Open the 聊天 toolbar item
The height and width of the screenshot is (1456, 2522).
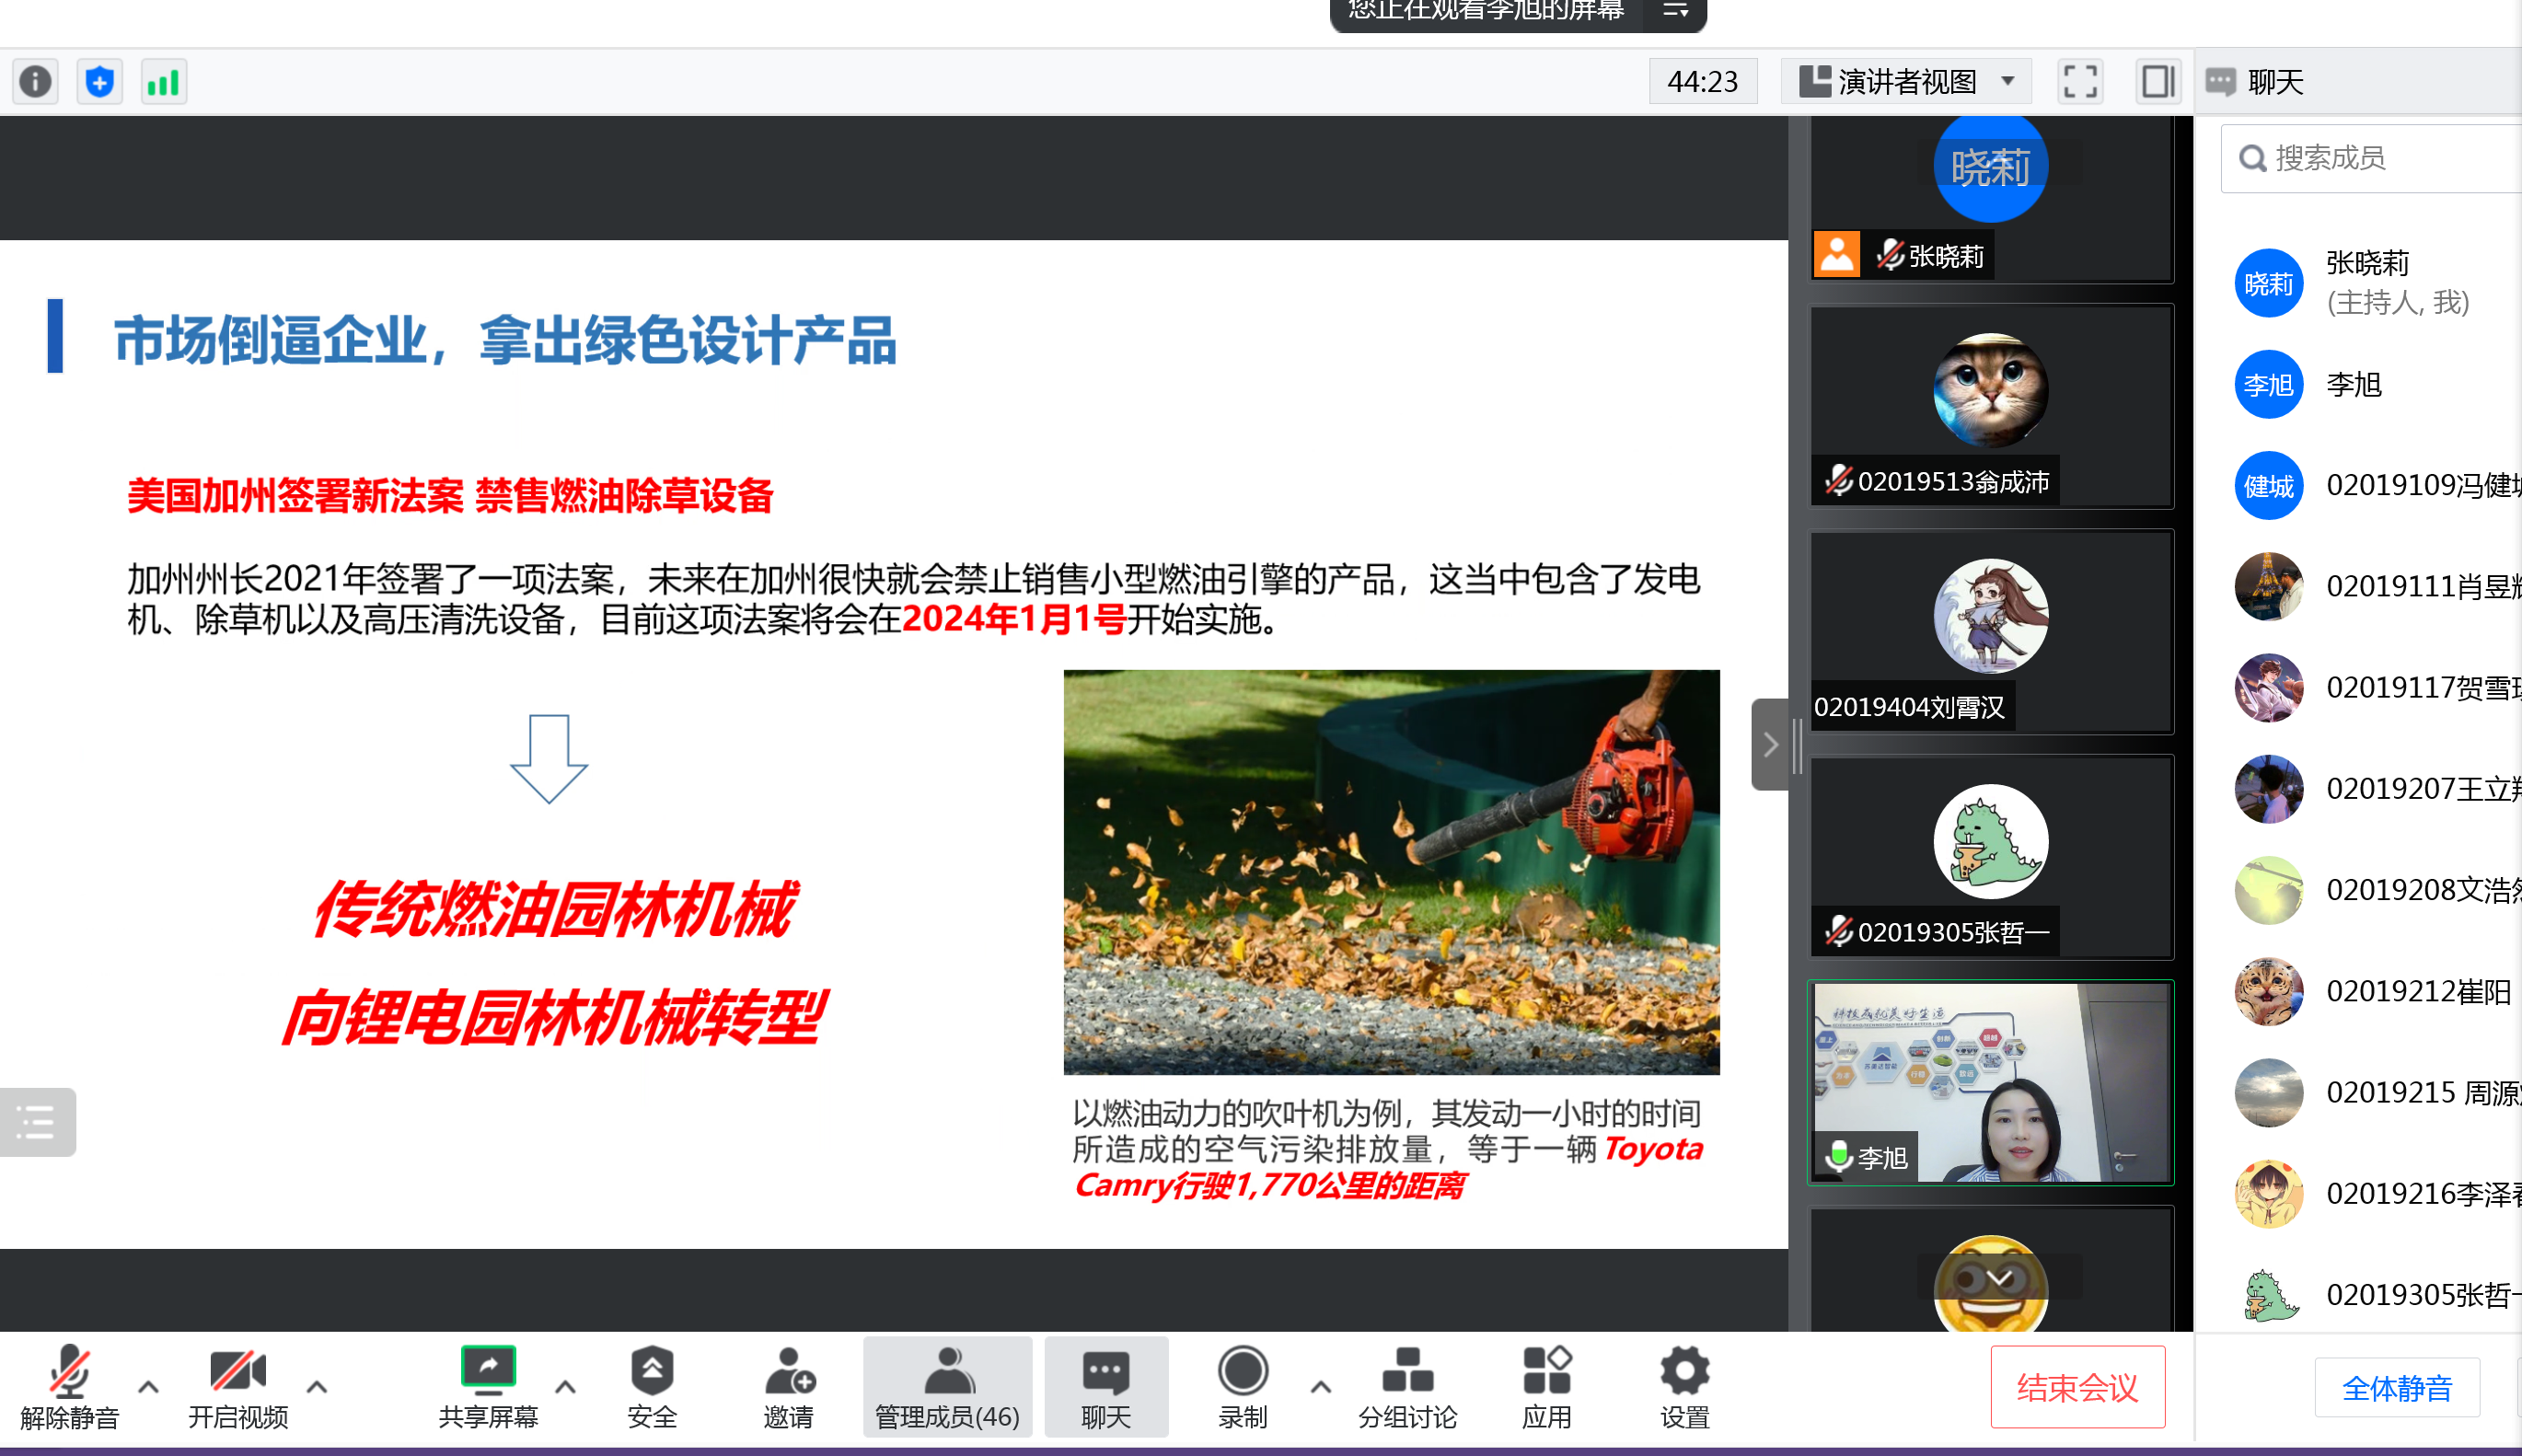click(x=1106, y=1386)
